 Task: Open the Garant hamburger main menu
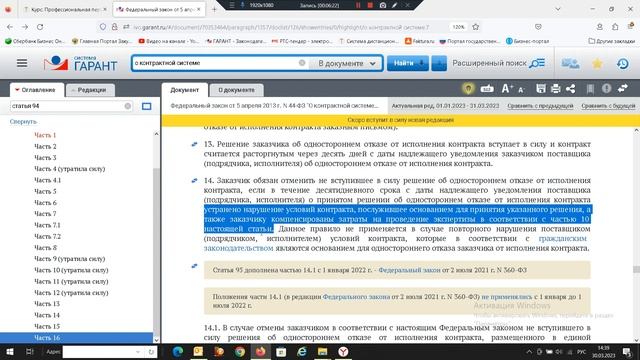[22, 63]
